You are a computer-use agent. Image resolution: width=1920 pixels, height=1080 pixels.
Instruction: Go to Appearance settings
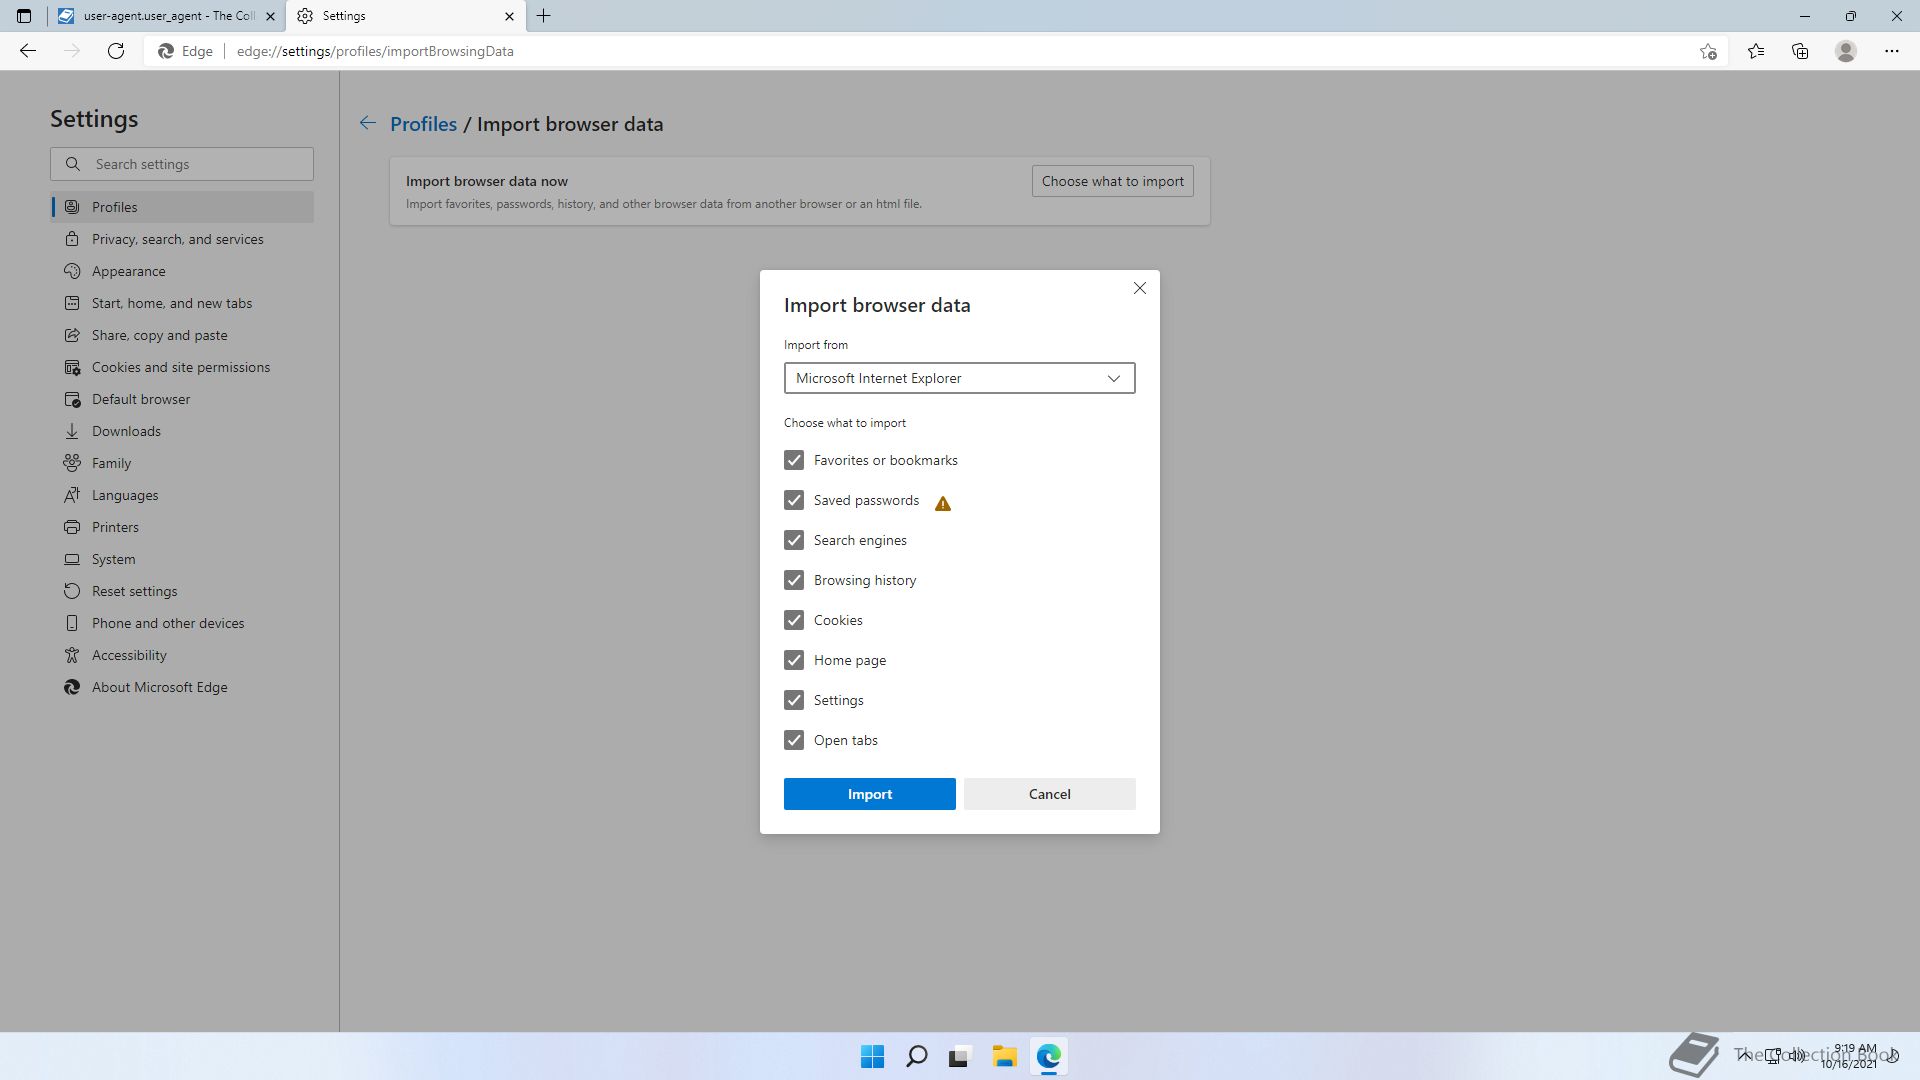pos(182,271)
